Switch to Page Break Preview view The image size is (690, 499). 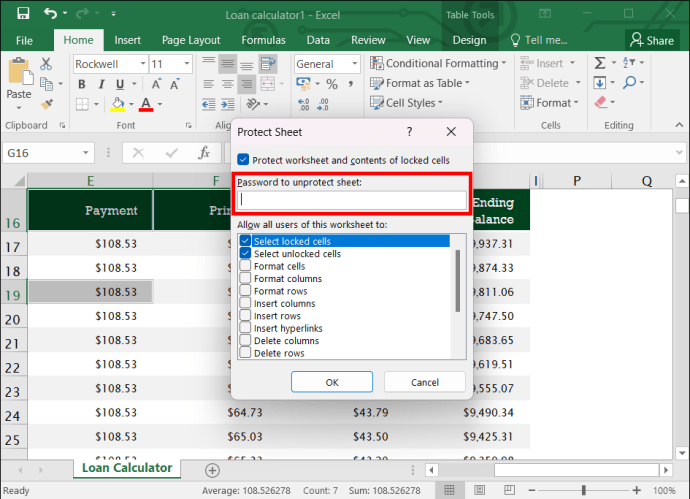[509, 490]
